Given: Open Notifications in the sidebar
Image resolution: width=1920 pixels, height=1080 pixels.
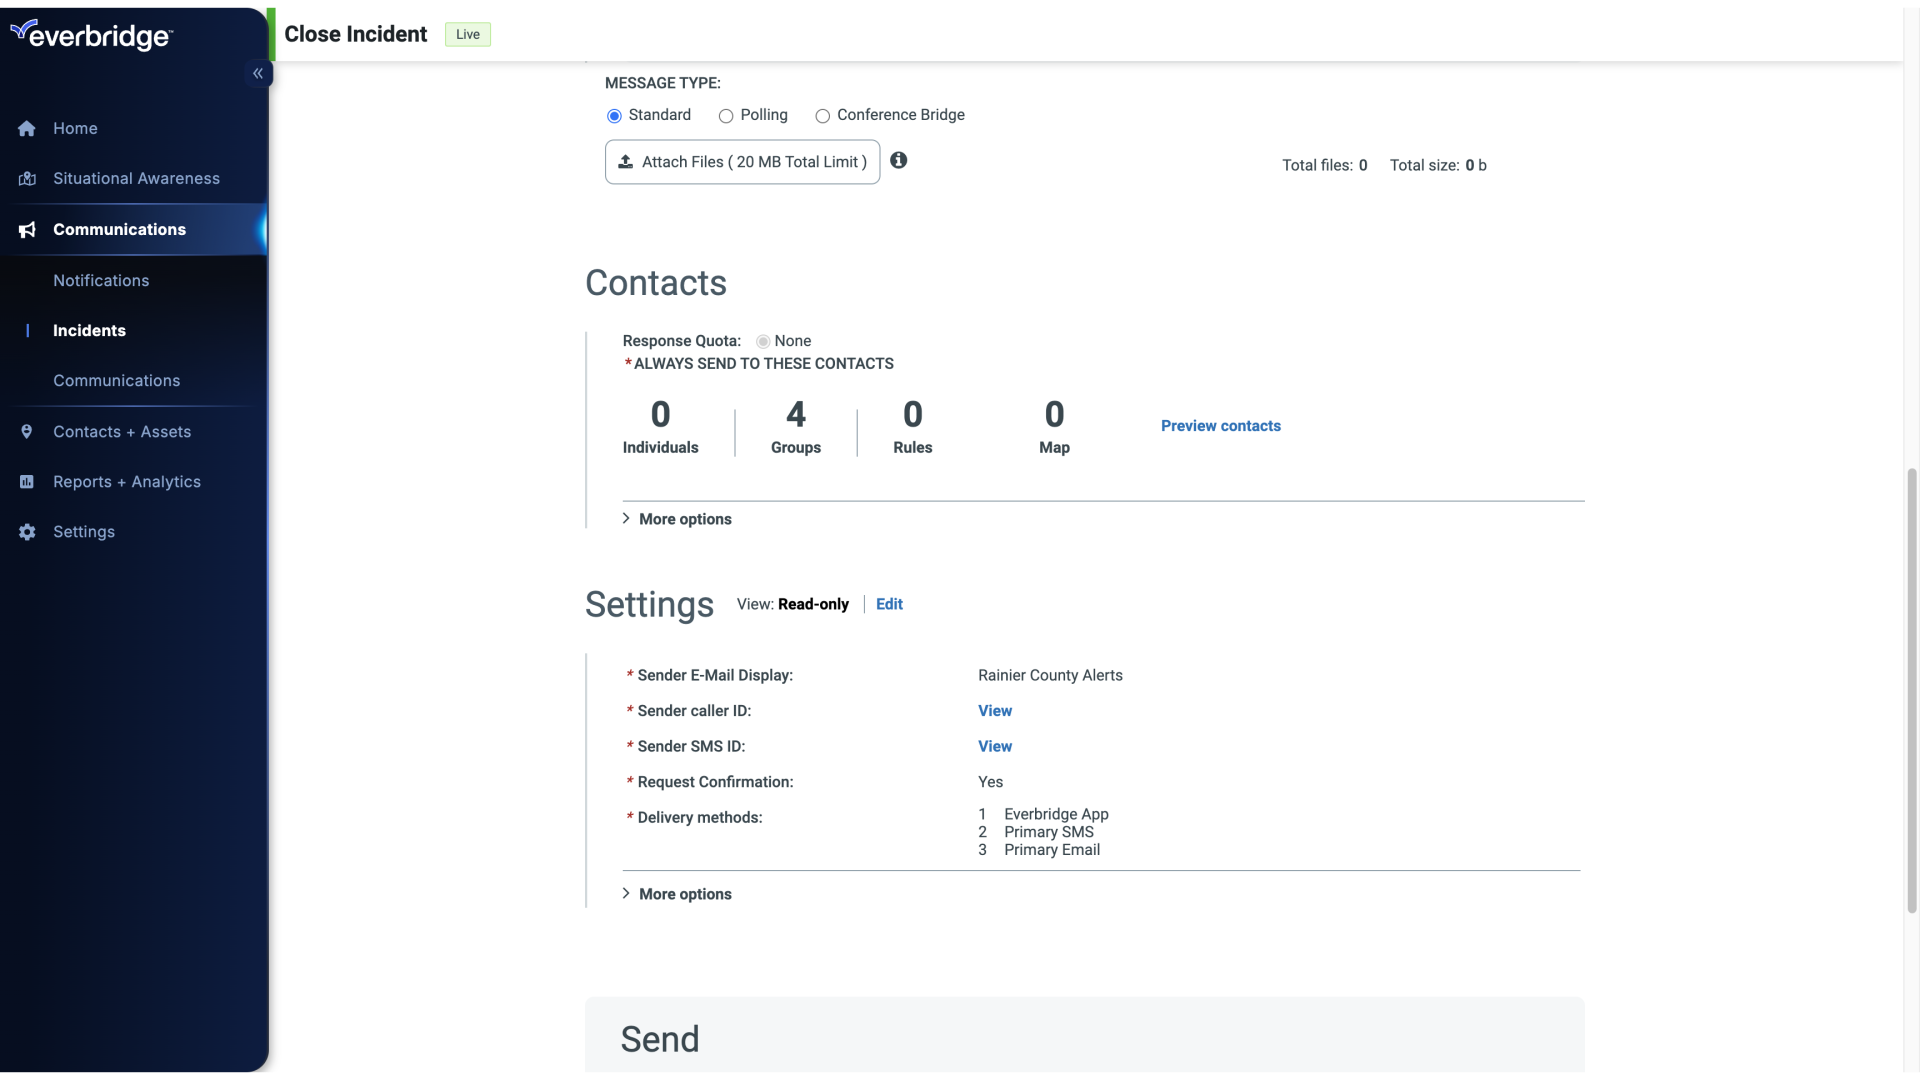Looking at the screenshot, I should point(101,281).
